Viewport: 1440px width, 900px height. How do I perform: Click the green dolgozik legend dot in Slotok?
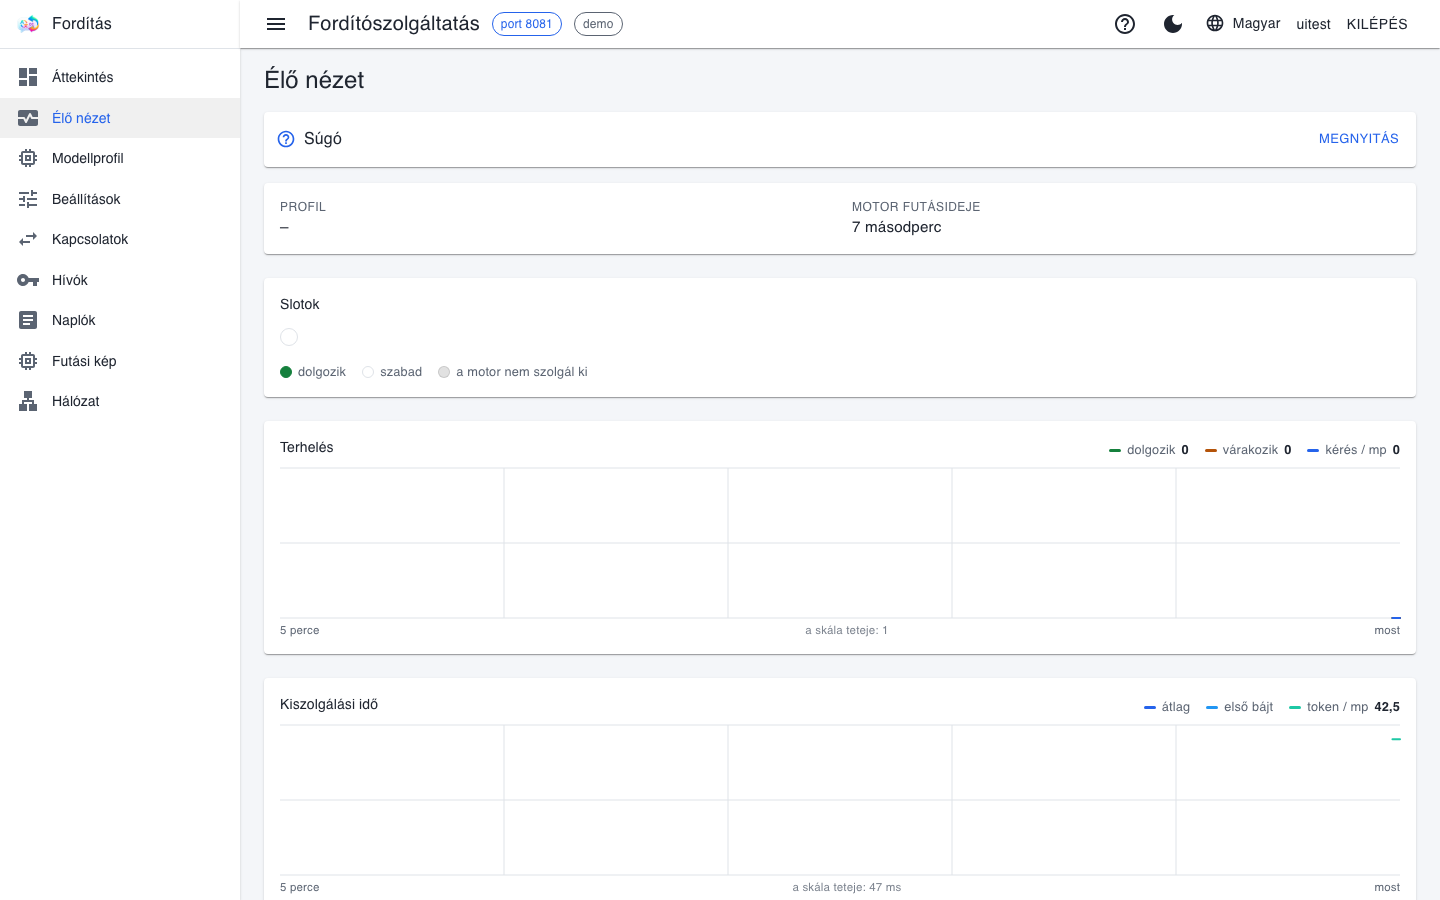coord(286,372)
